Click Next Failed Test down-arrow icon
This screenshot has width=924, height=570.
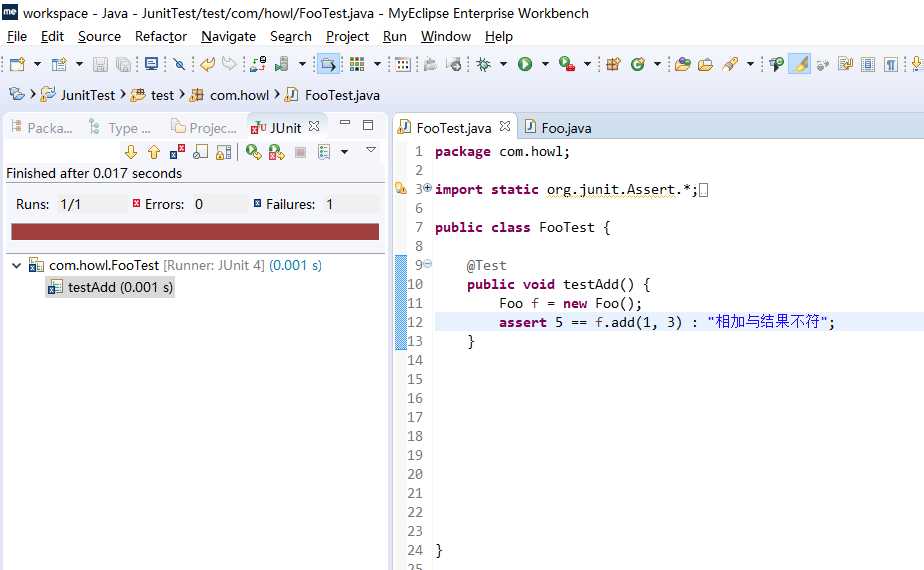(131, 152)
